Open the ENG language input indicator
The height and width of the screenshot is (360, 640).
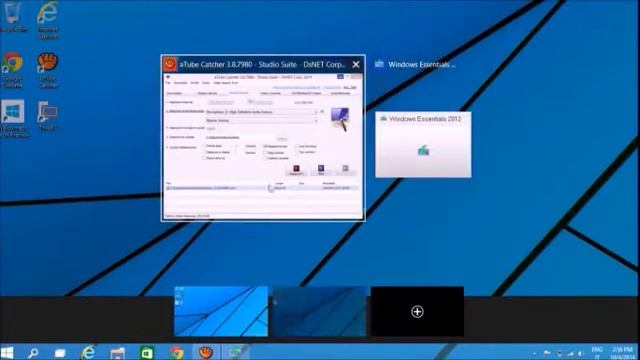597,353
